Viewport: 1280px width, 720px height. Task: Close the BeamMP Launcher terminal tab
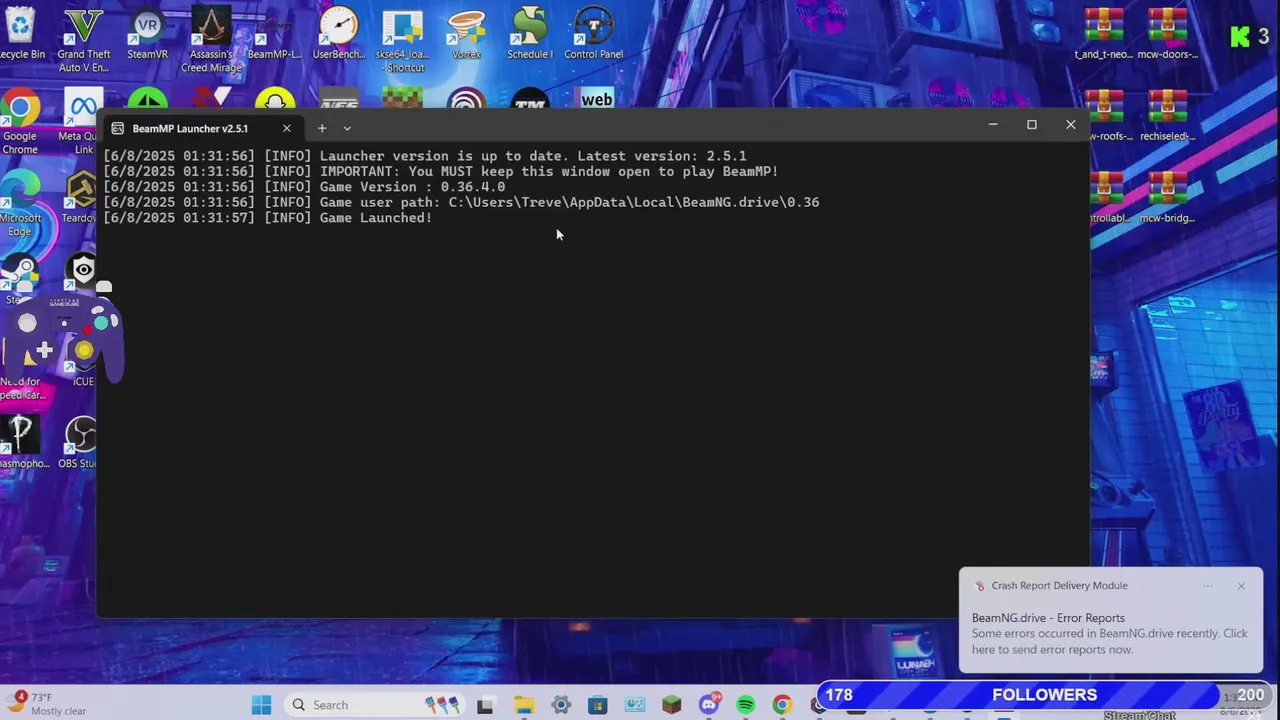(287, 128)
